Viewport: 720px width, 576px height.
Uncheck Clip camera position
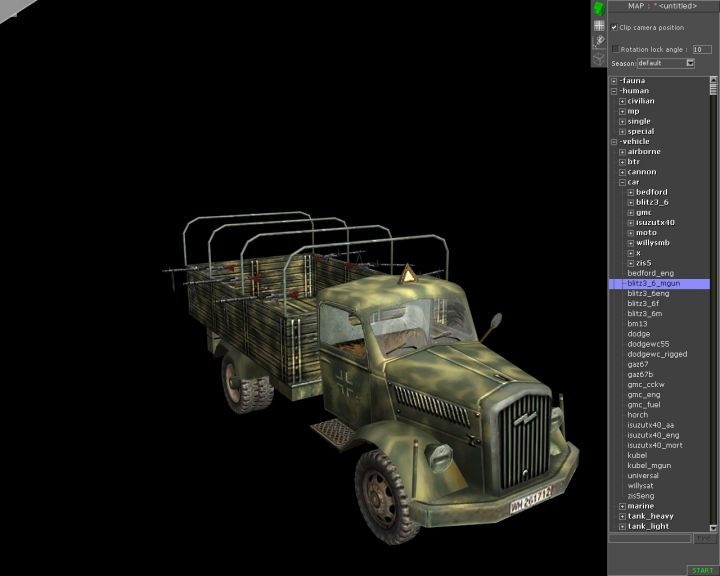click(x=615, y=27)
